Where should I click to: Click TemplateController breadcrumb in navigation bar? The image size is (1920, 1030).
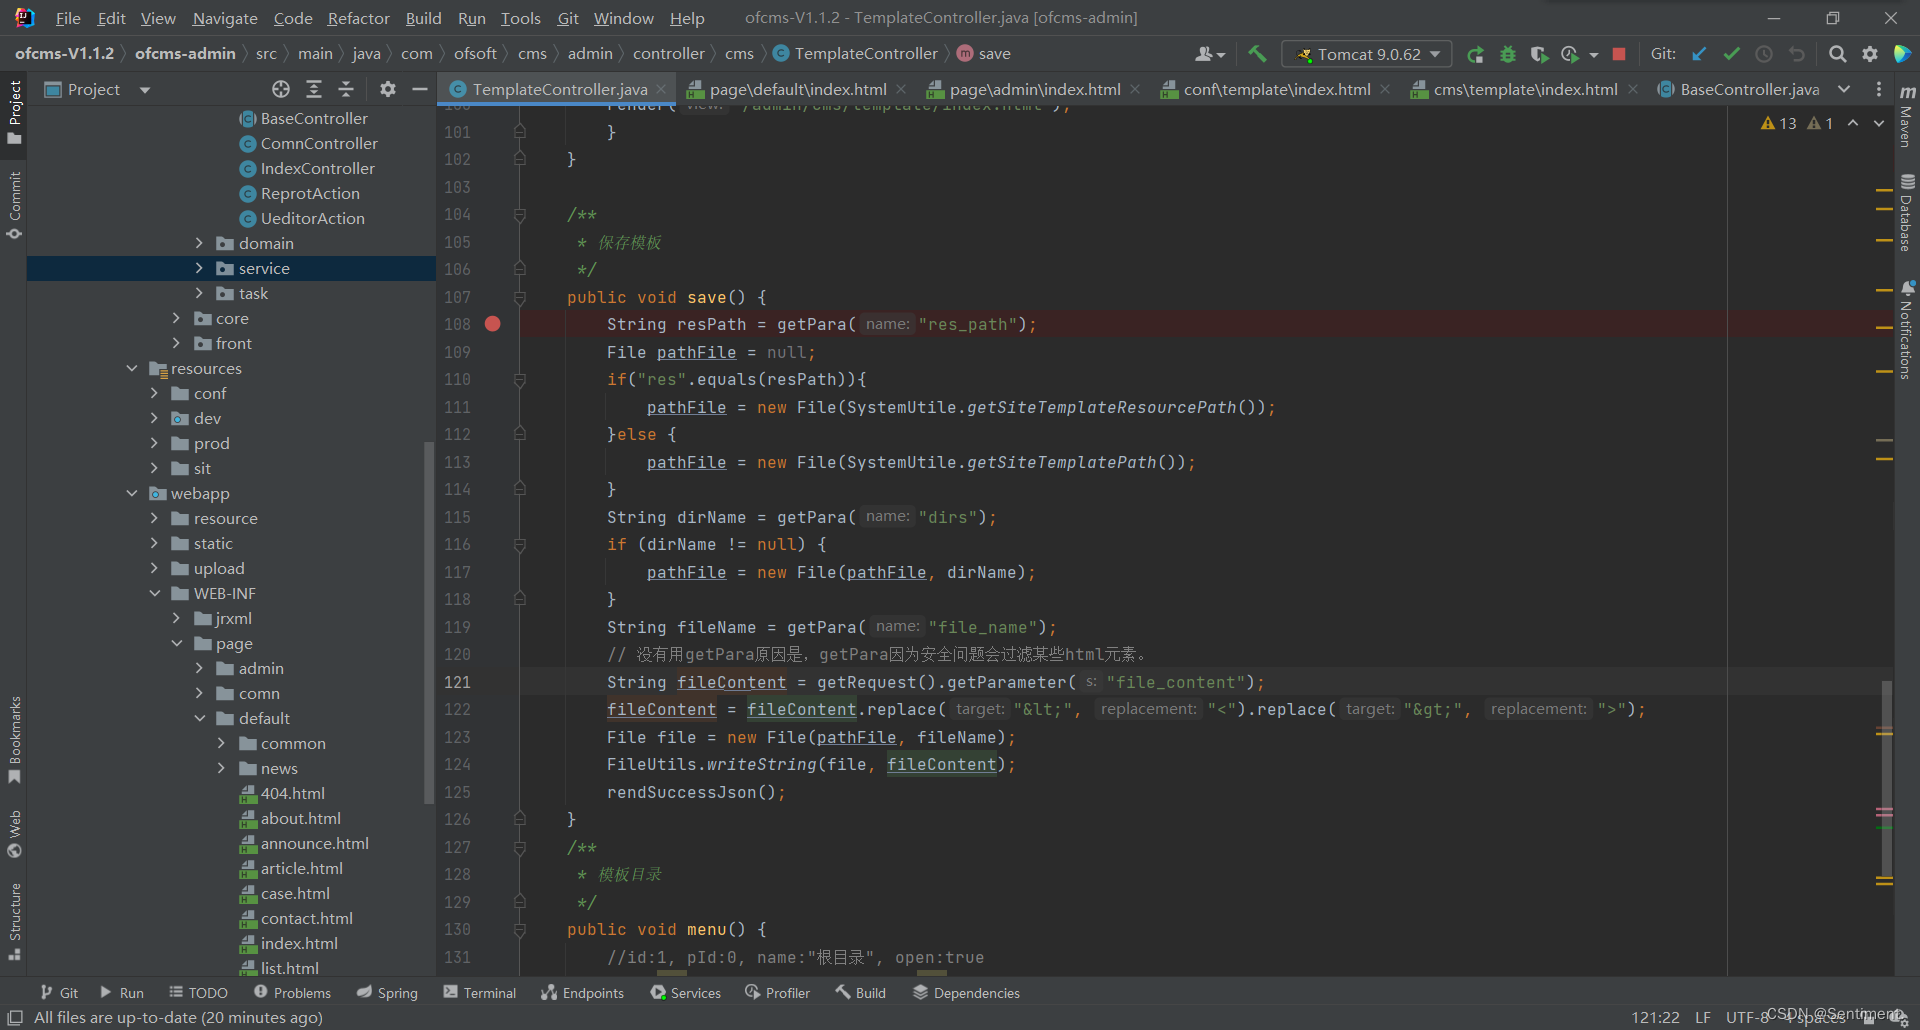[856, 53]
